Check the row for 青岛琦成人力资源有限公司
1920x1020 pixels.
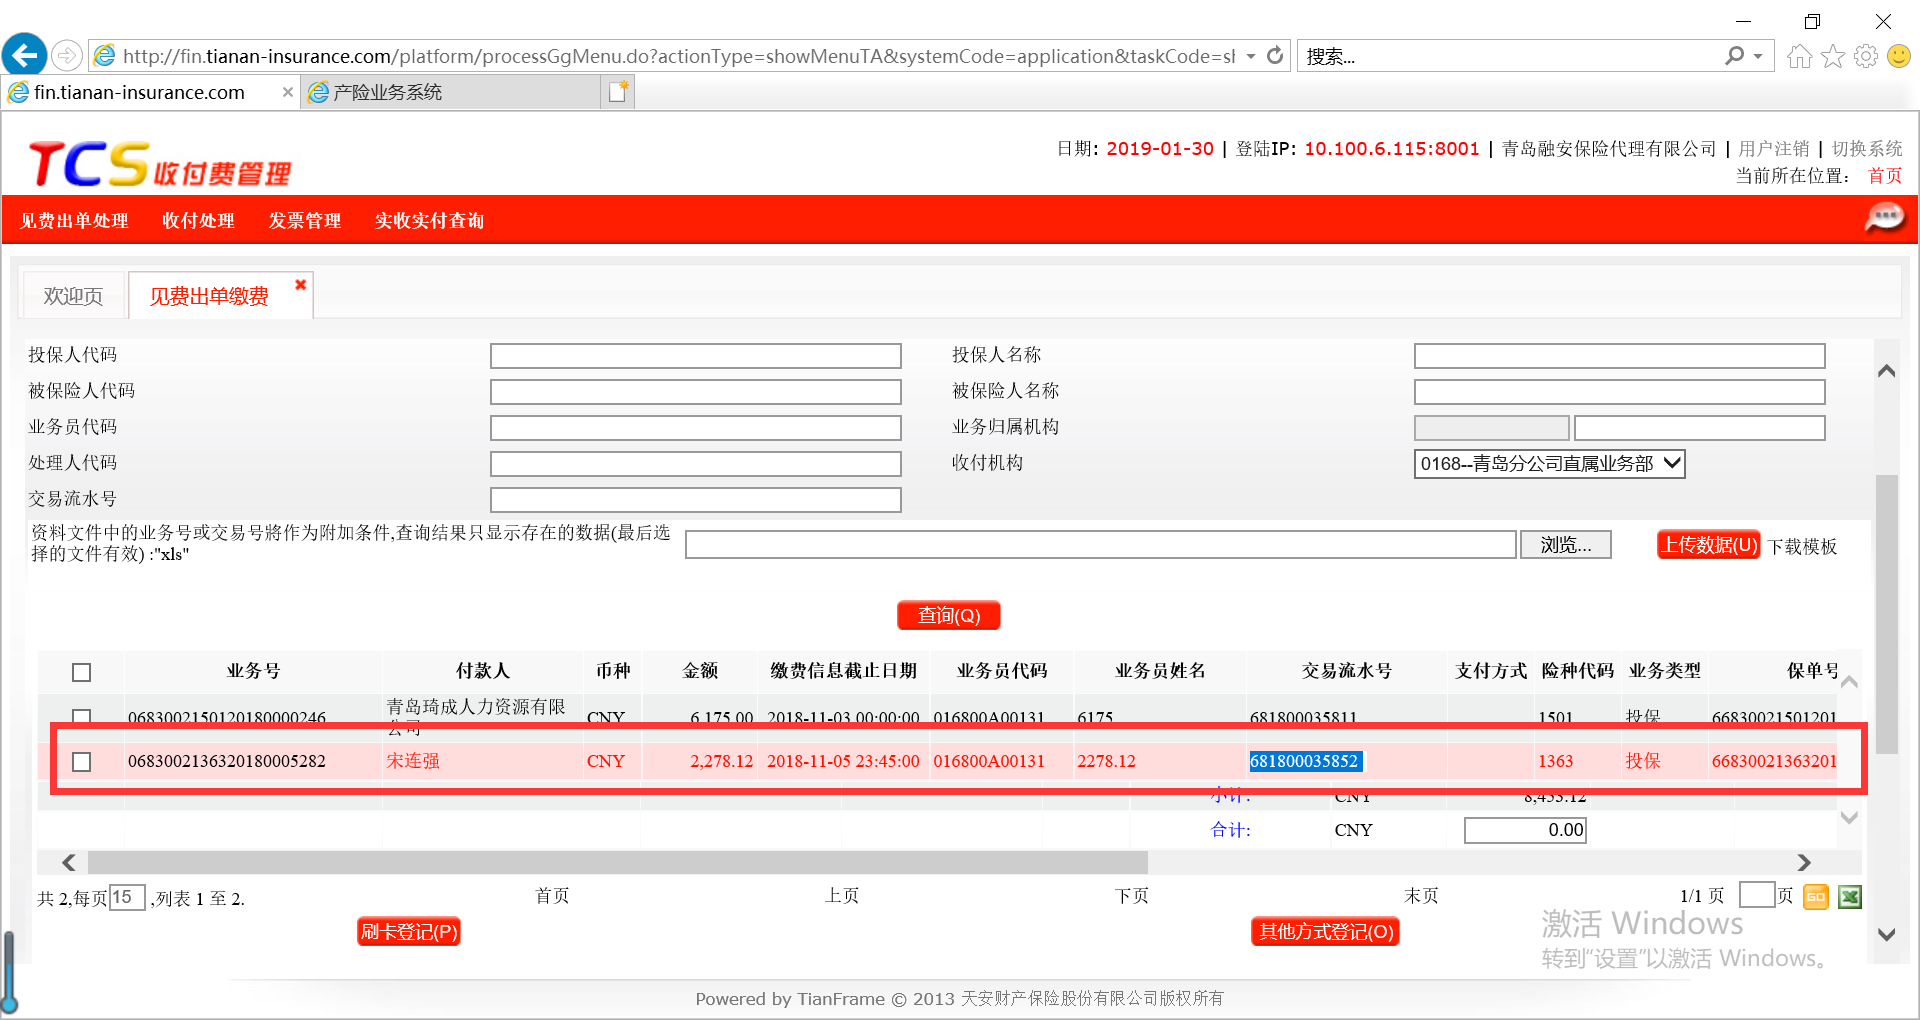point(82,716)
